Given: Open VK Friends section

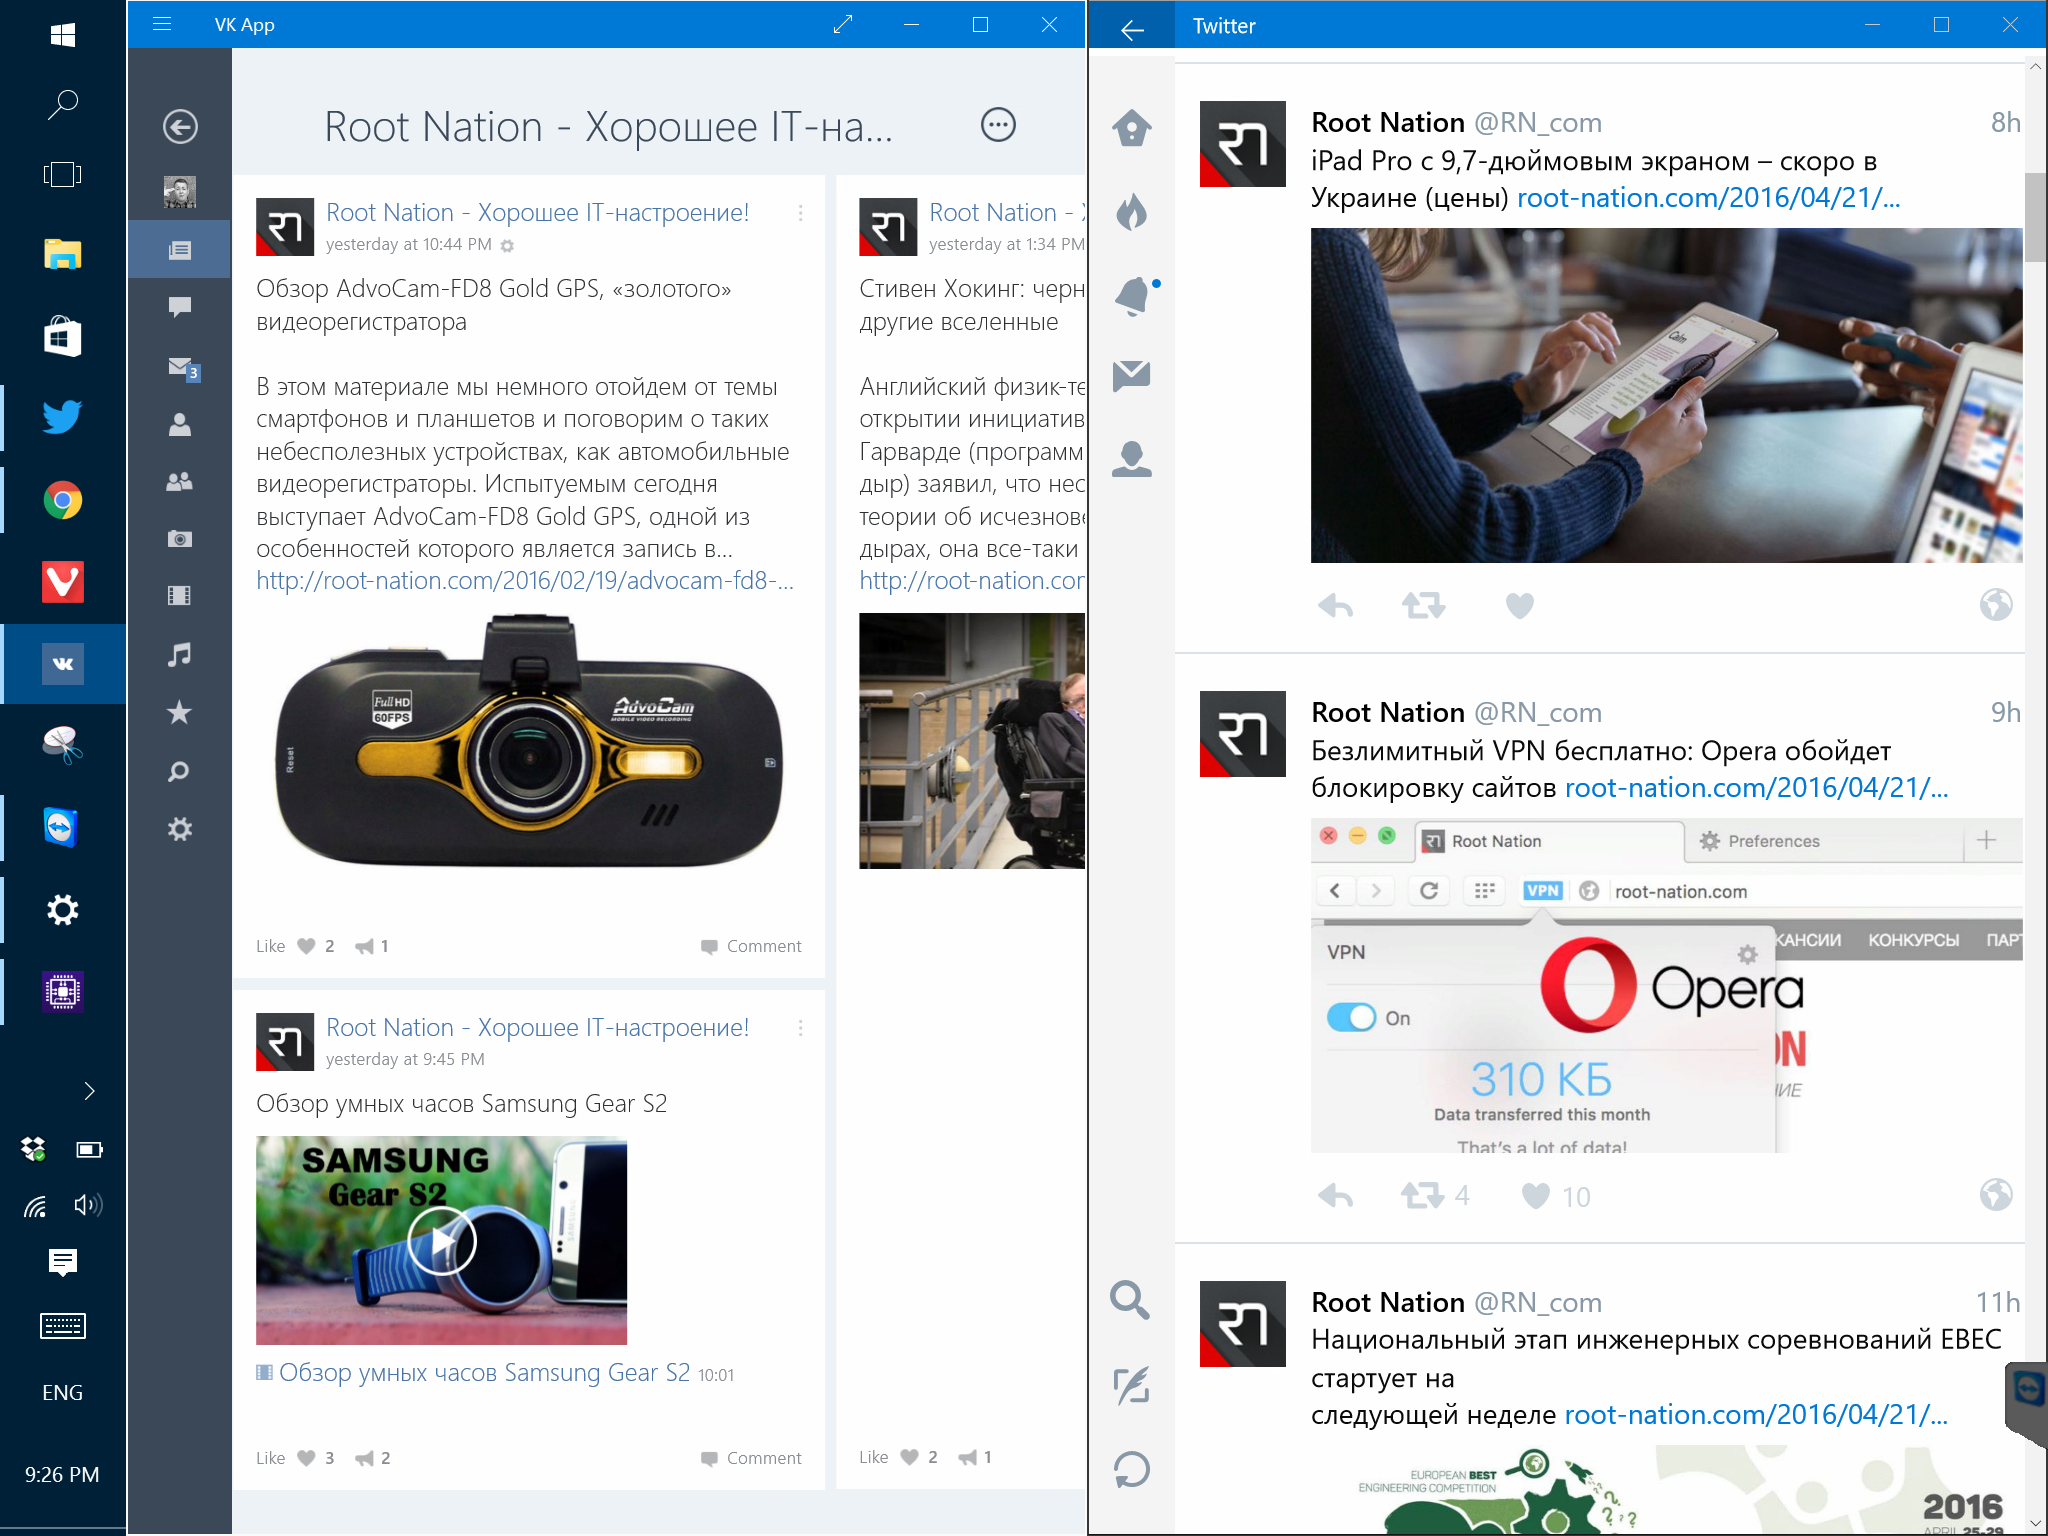Looking at the screenshot, I should (x=180, y=425).
